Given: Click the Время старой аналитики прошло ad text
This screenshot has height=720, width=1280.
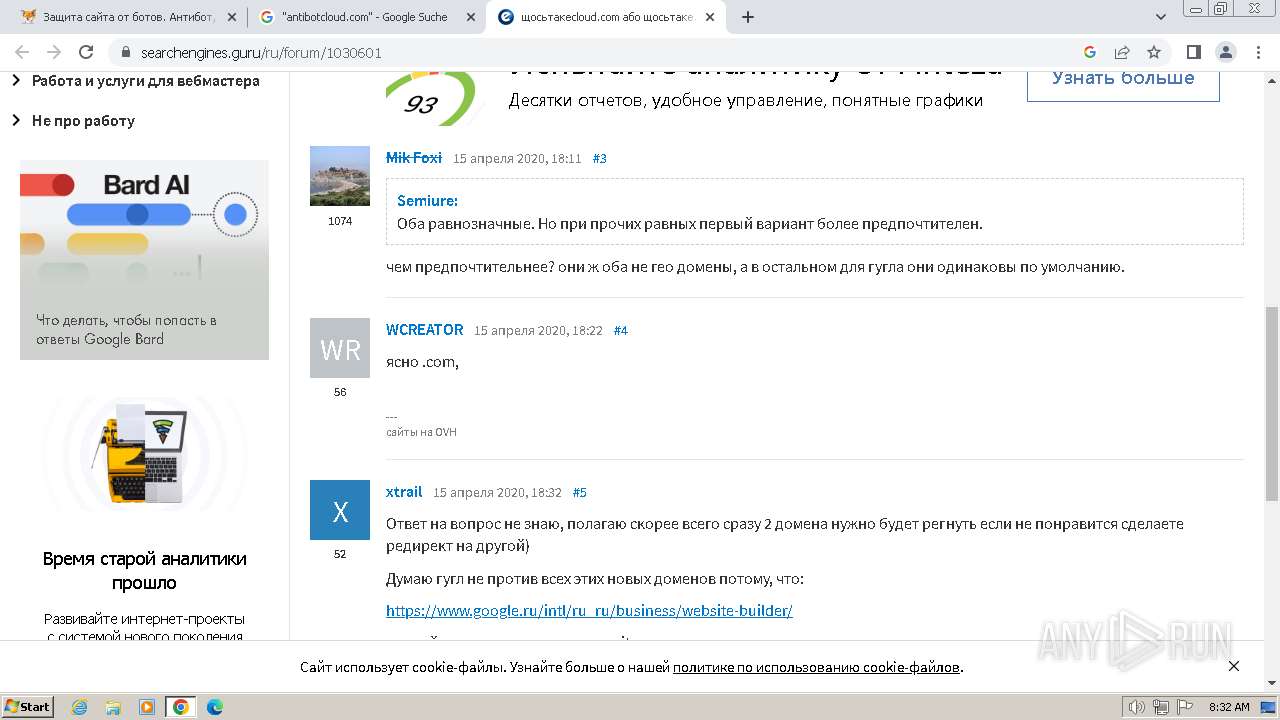Looking at the screenshot, I should click(144, 571).
